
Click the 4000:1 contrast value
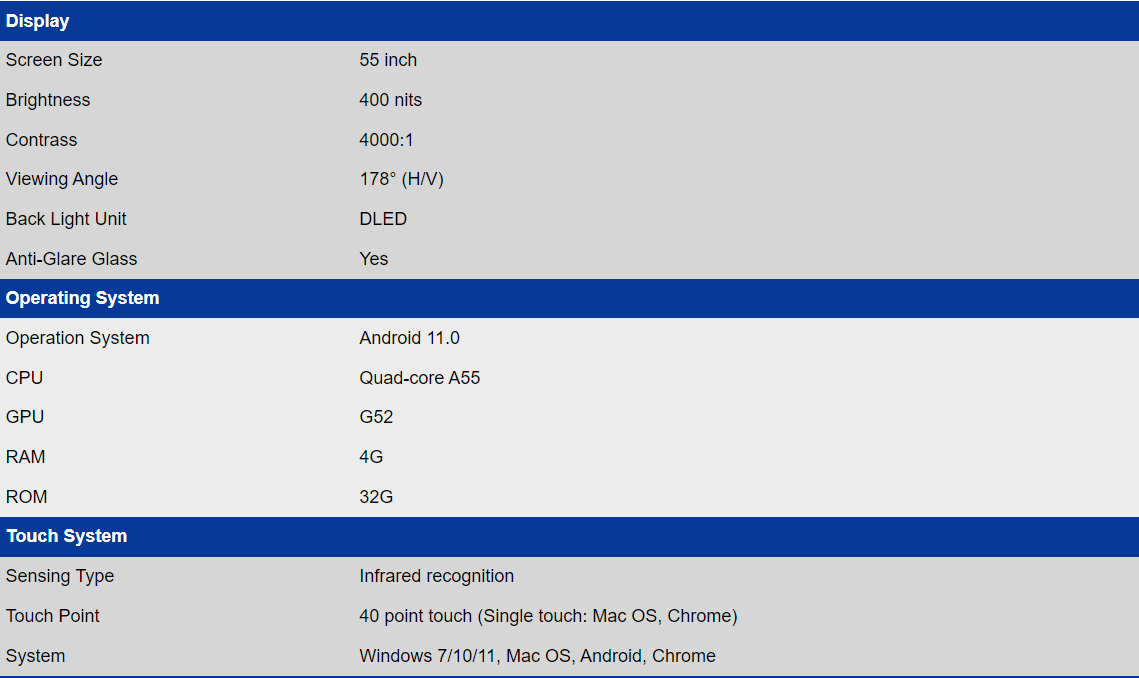pos(386,140)
